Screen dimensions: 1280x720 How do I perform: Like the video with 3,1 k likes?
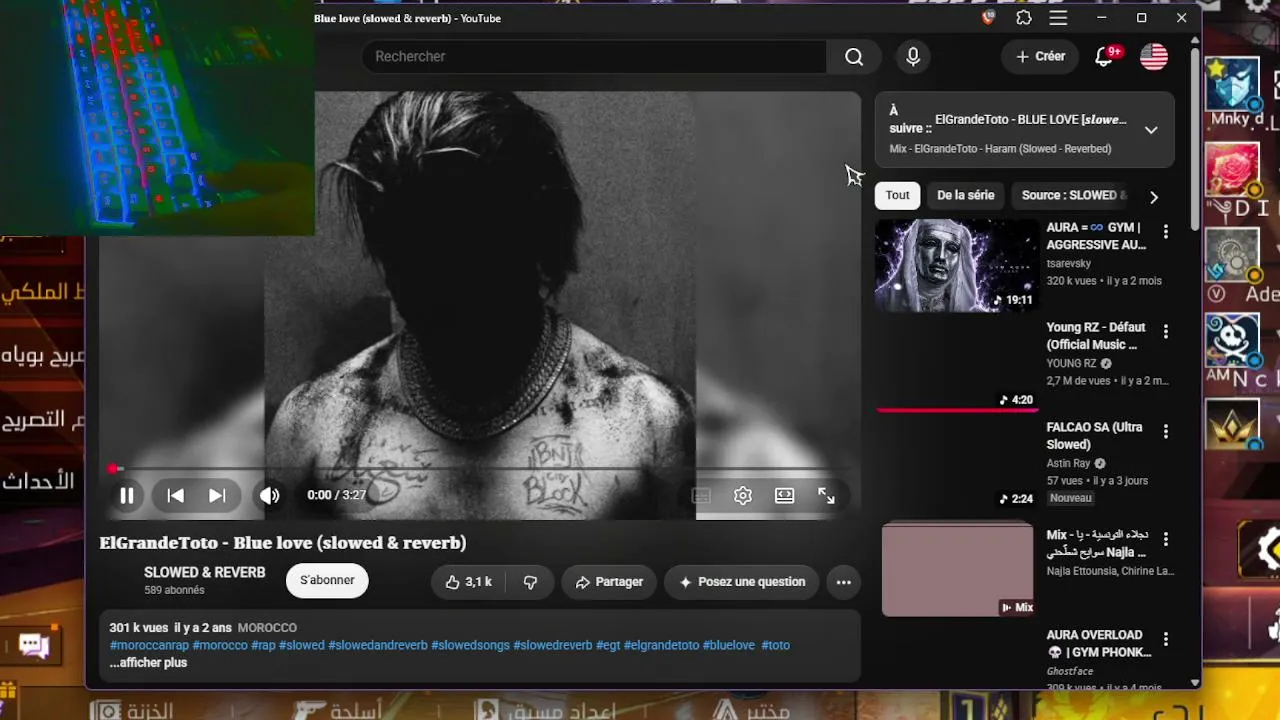tap(469, 582)
